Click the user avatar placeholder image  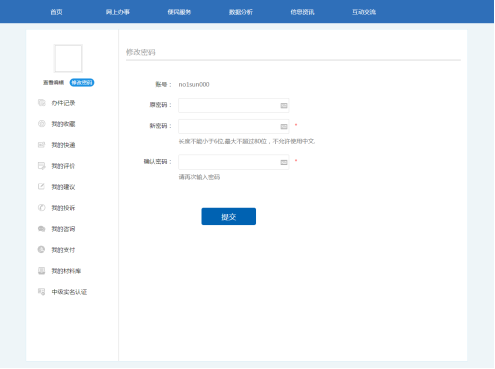click(x=68, y=58)
